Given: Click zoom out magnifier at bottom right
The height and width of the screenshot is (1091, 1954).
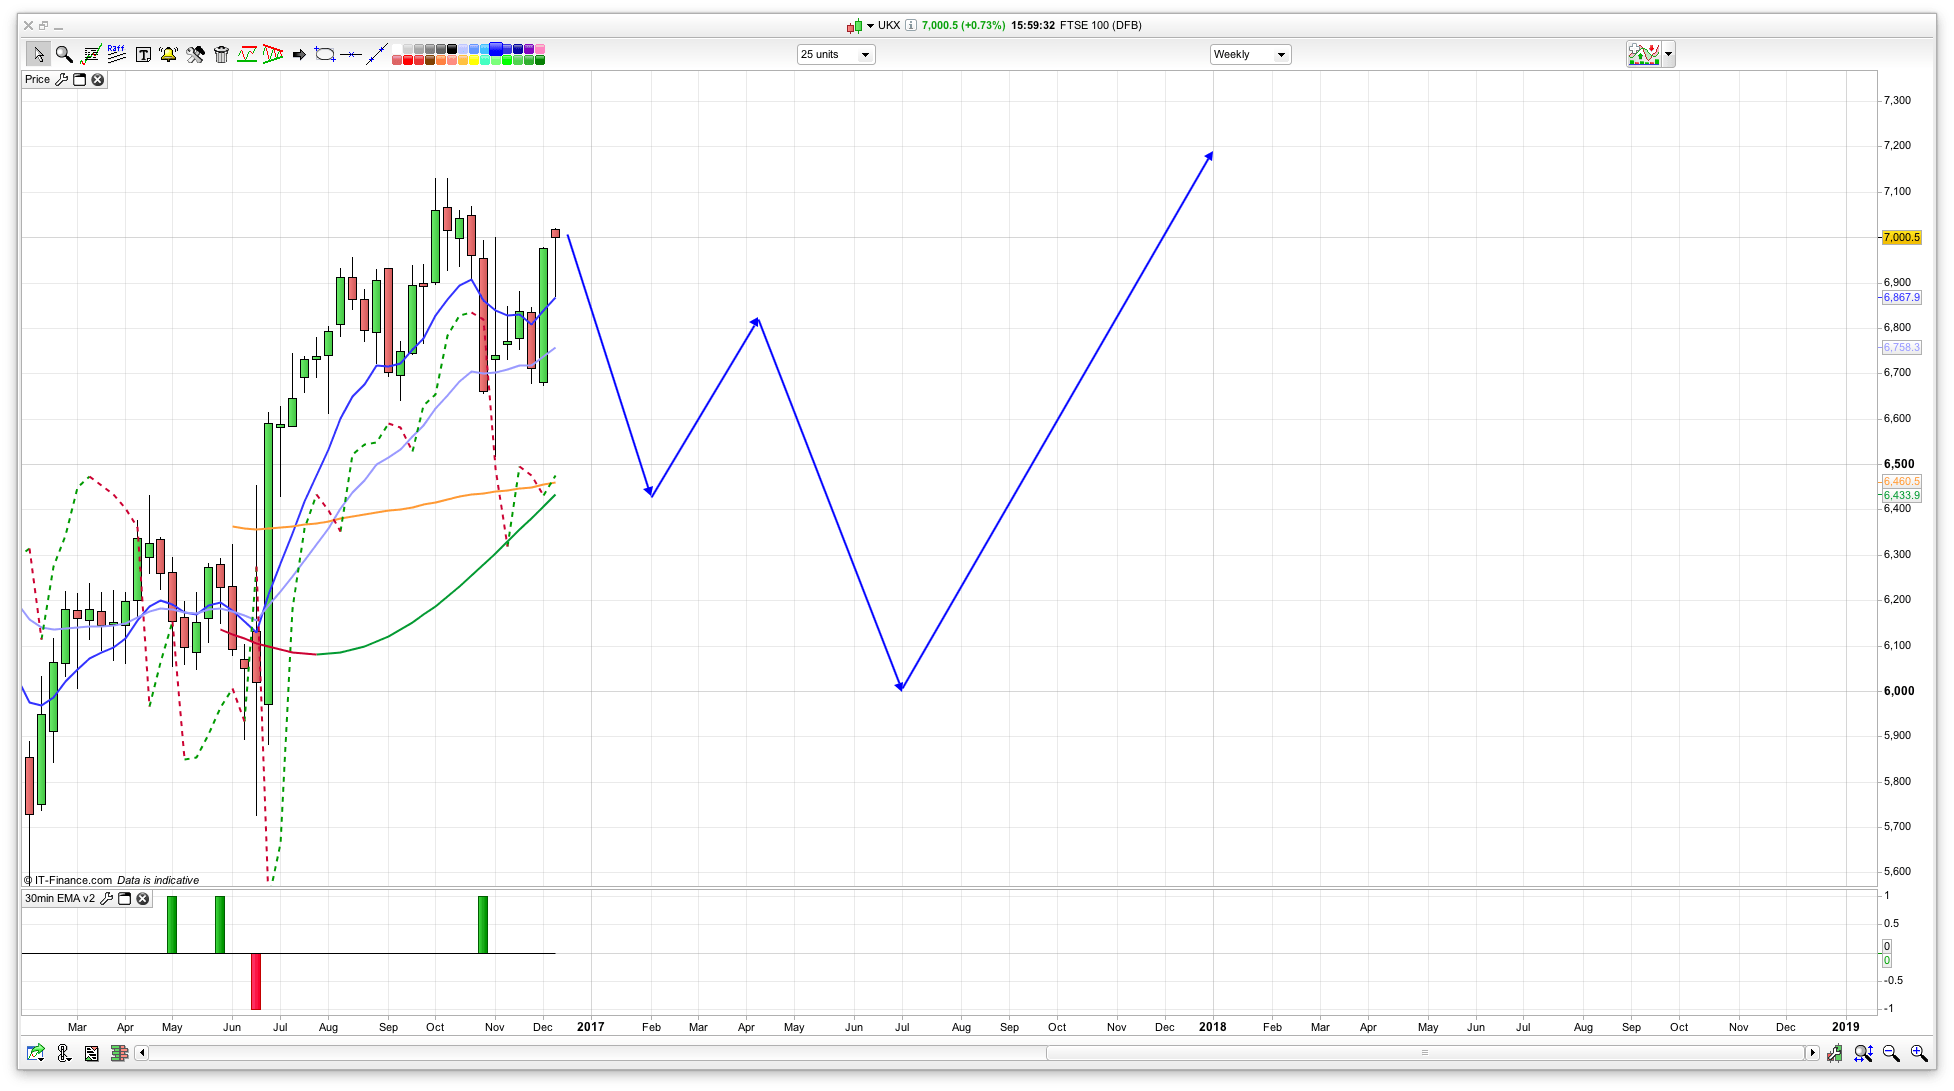Looking at the screenshot, I should (x=1891, y=1052).
